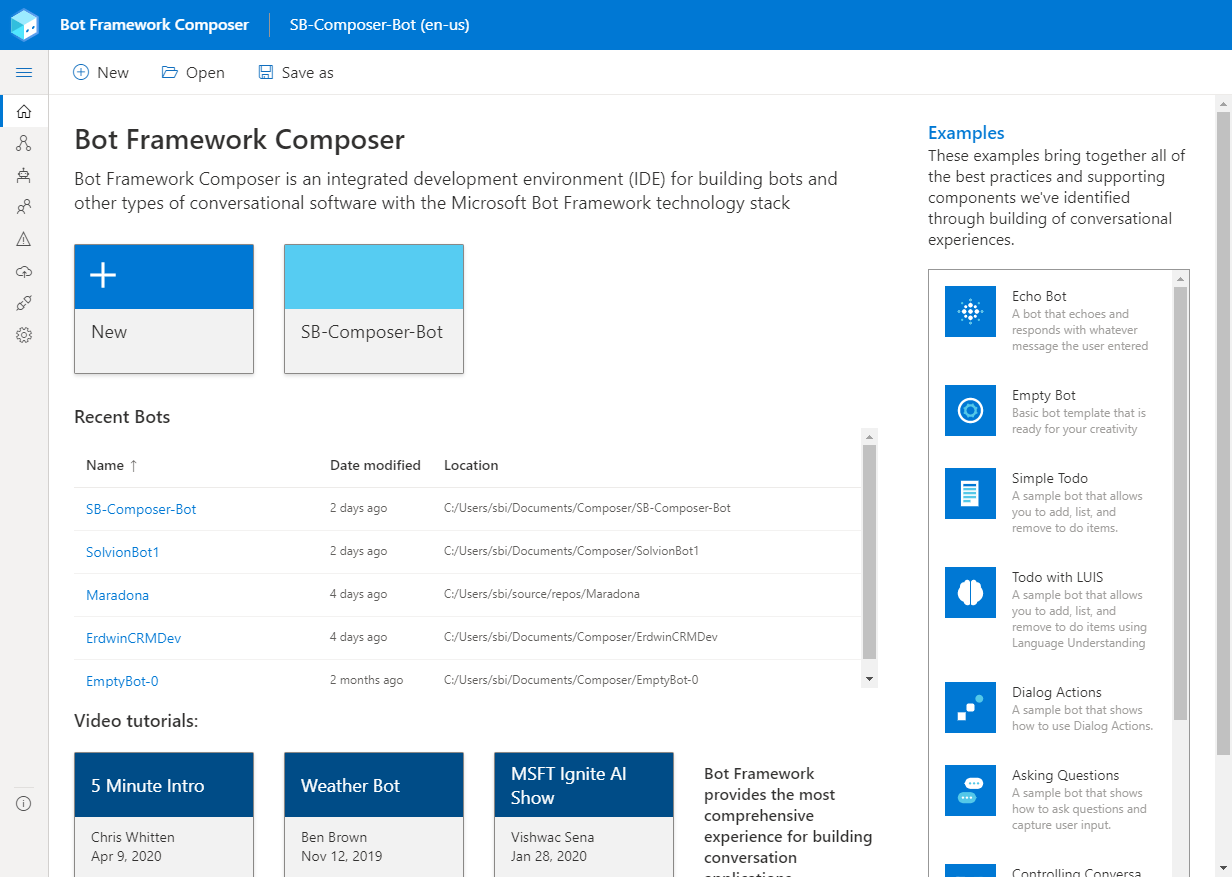Click the Recent Bots scrollbar down arrow
Viewport: 1232px width, 877px height.
point(870,679)
